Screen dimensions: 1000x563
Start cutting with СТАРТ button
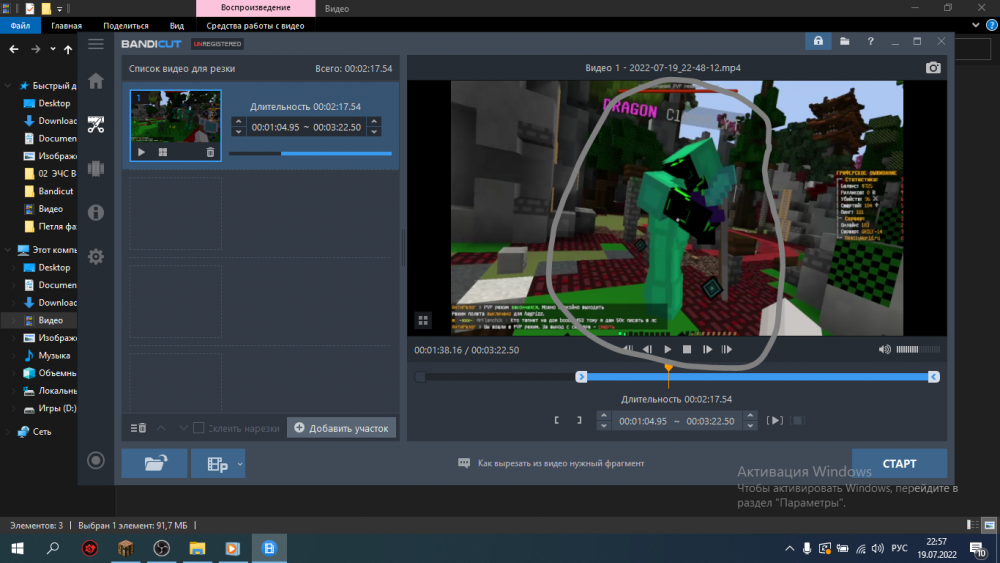pos(899,464)
